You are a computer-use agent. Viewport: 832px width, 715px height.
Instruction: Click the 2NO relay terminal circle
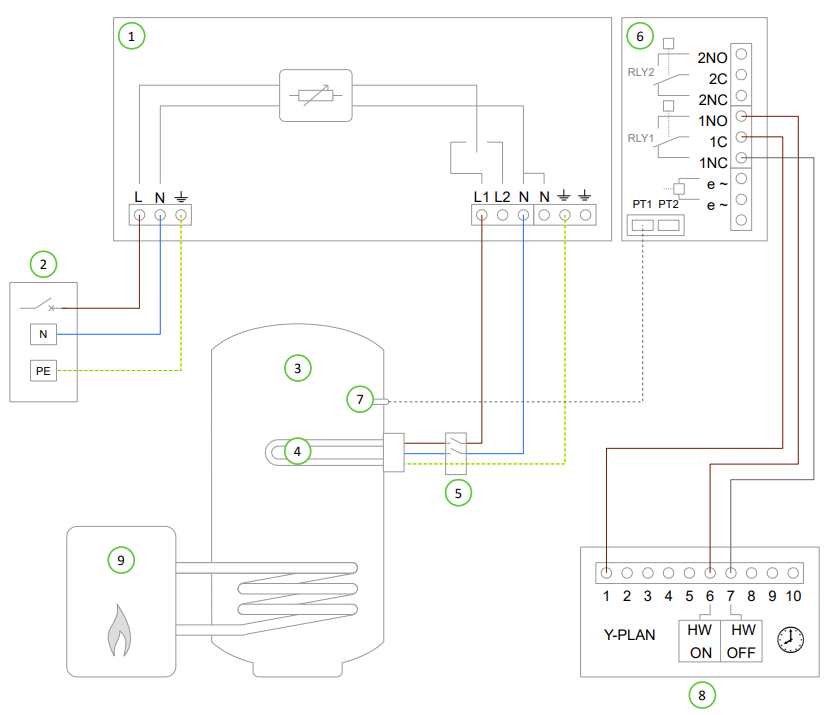(741, 54)
